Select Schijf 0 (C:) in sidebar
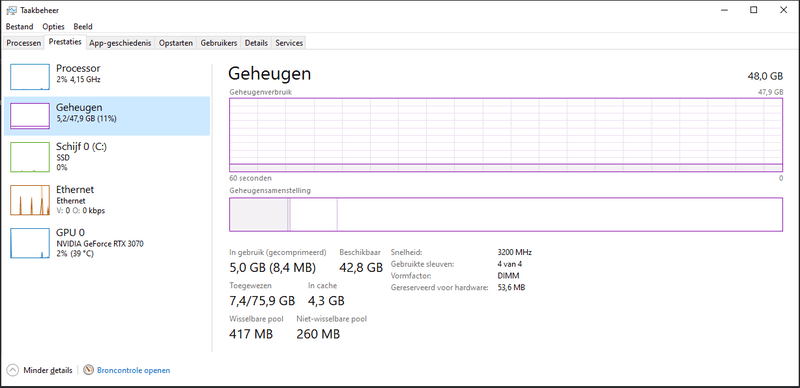This screenshot has height=388, width=800. pyautogui.click(x=107, y=157)
